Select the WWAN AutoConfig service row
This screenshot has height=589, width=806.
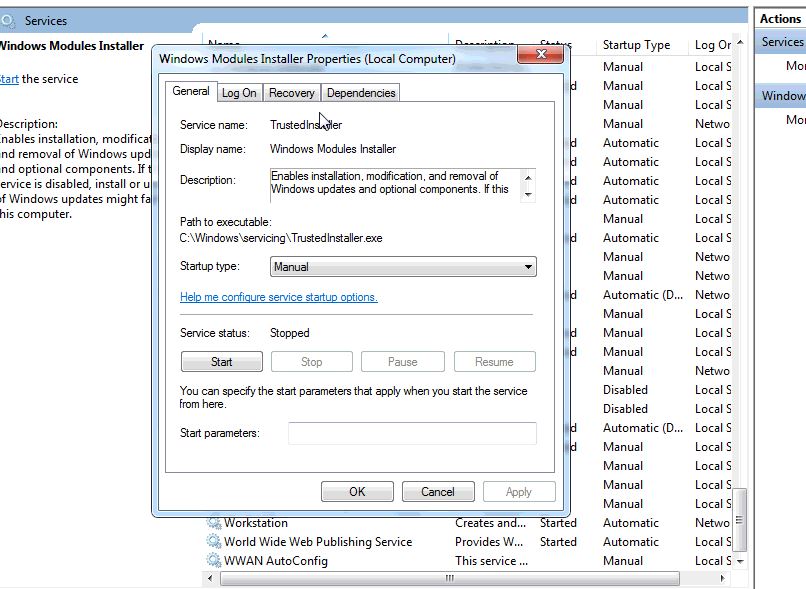point(468,561)
